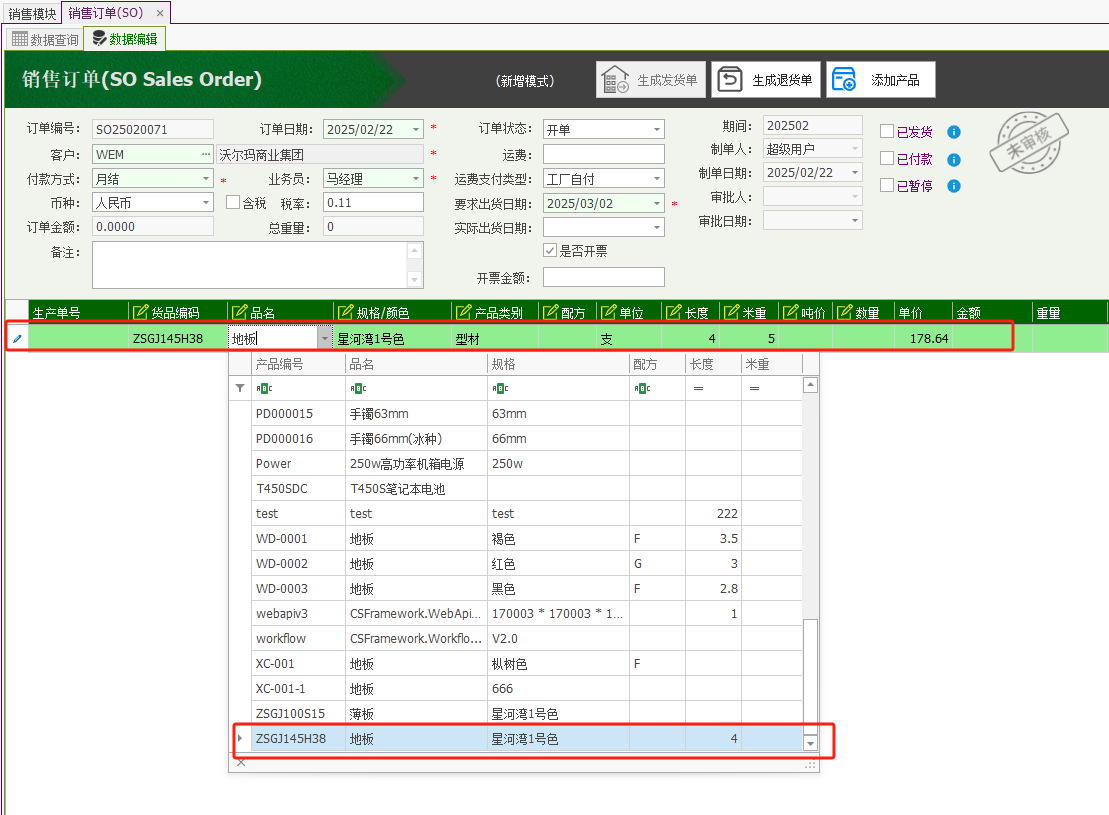Click lookup list scrollbar down arrow

811,742
